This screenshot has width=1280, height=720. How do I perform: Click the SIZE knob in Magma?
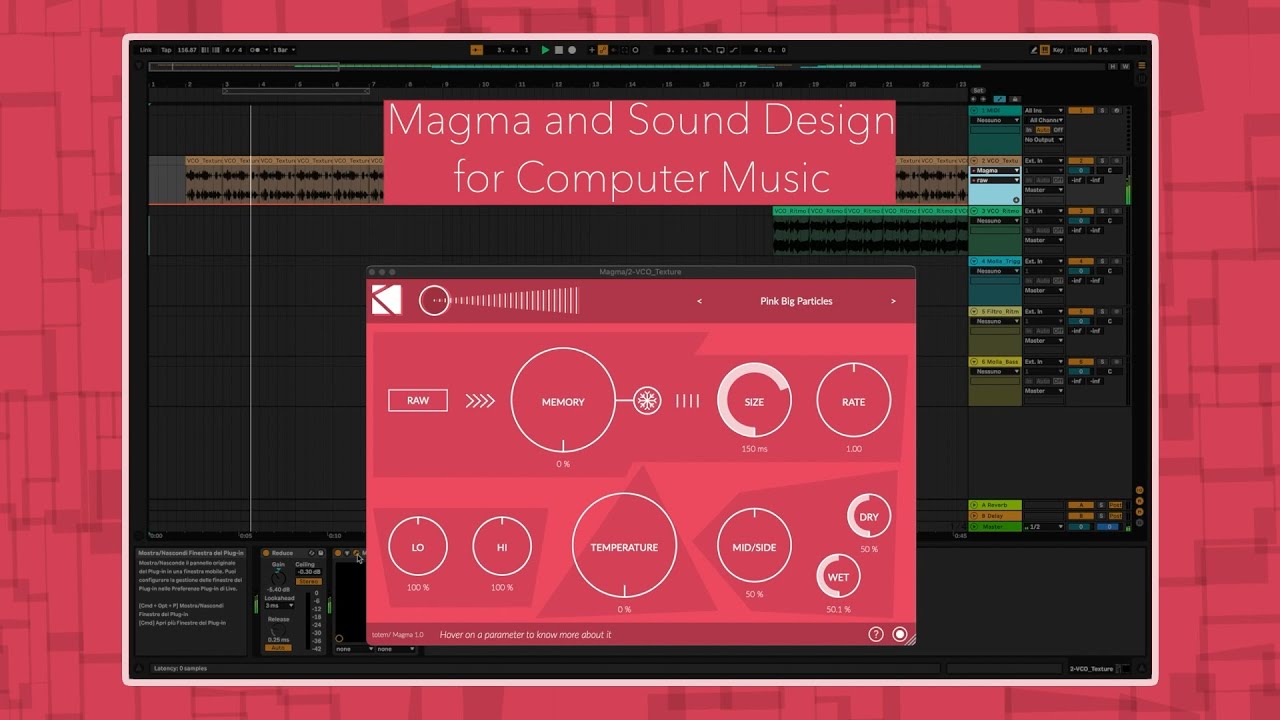click(x=754, y=401)
